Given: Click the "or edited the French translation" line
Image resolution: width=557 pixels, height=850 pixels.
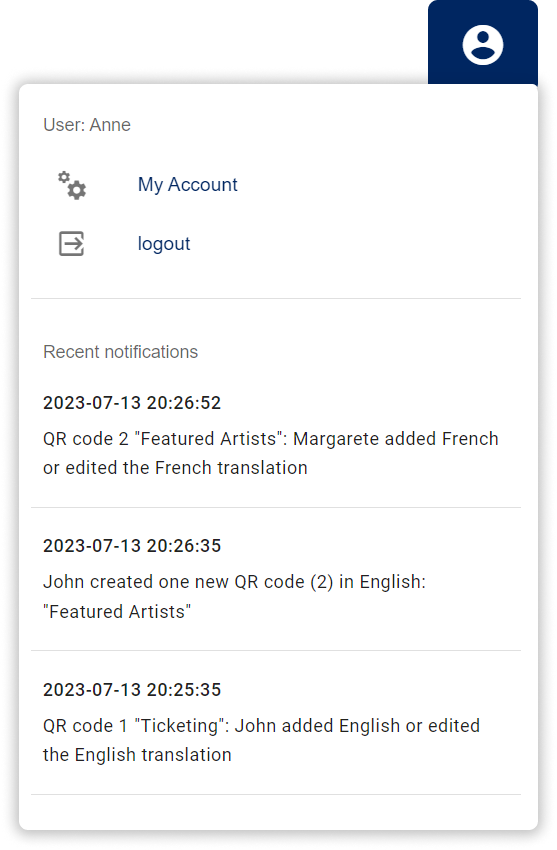Looking at the screenshot, I should 175,468.
